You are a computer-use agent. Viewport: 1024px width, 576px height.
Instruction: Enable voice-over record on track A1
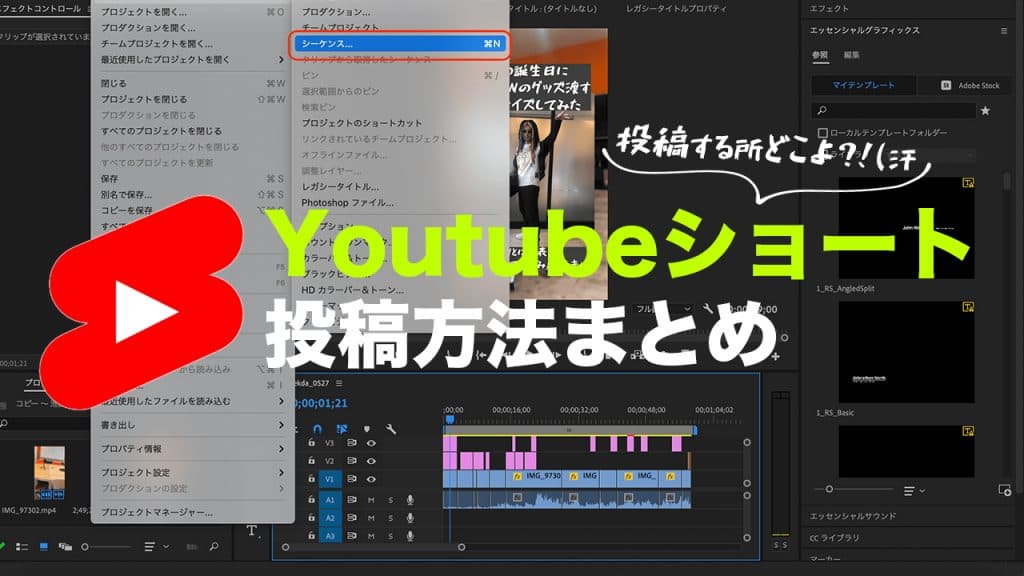(410, 500)
